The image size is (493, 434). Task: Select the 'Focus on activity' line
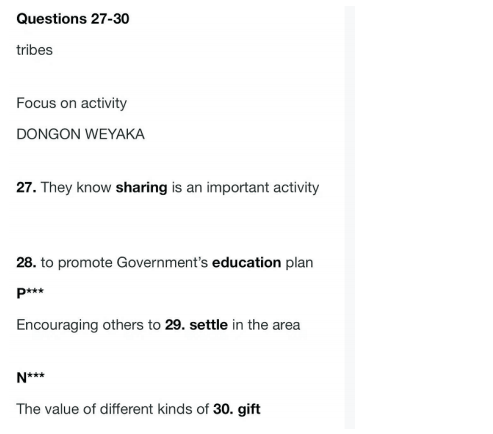click(x=72, y=103)
